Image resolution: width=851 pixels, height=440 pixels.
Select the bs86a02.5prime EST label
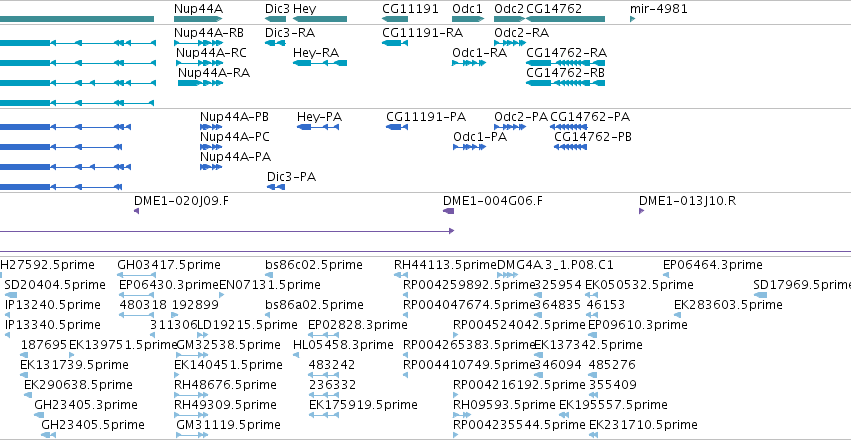tap(314, 305)
